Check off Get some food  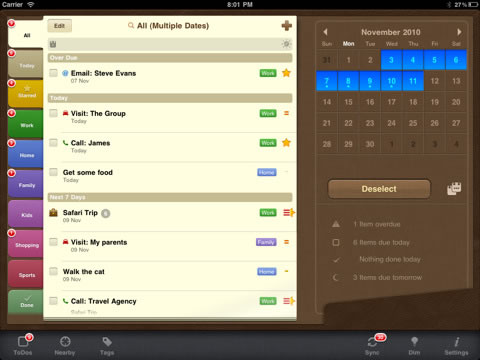click(53, 172)
